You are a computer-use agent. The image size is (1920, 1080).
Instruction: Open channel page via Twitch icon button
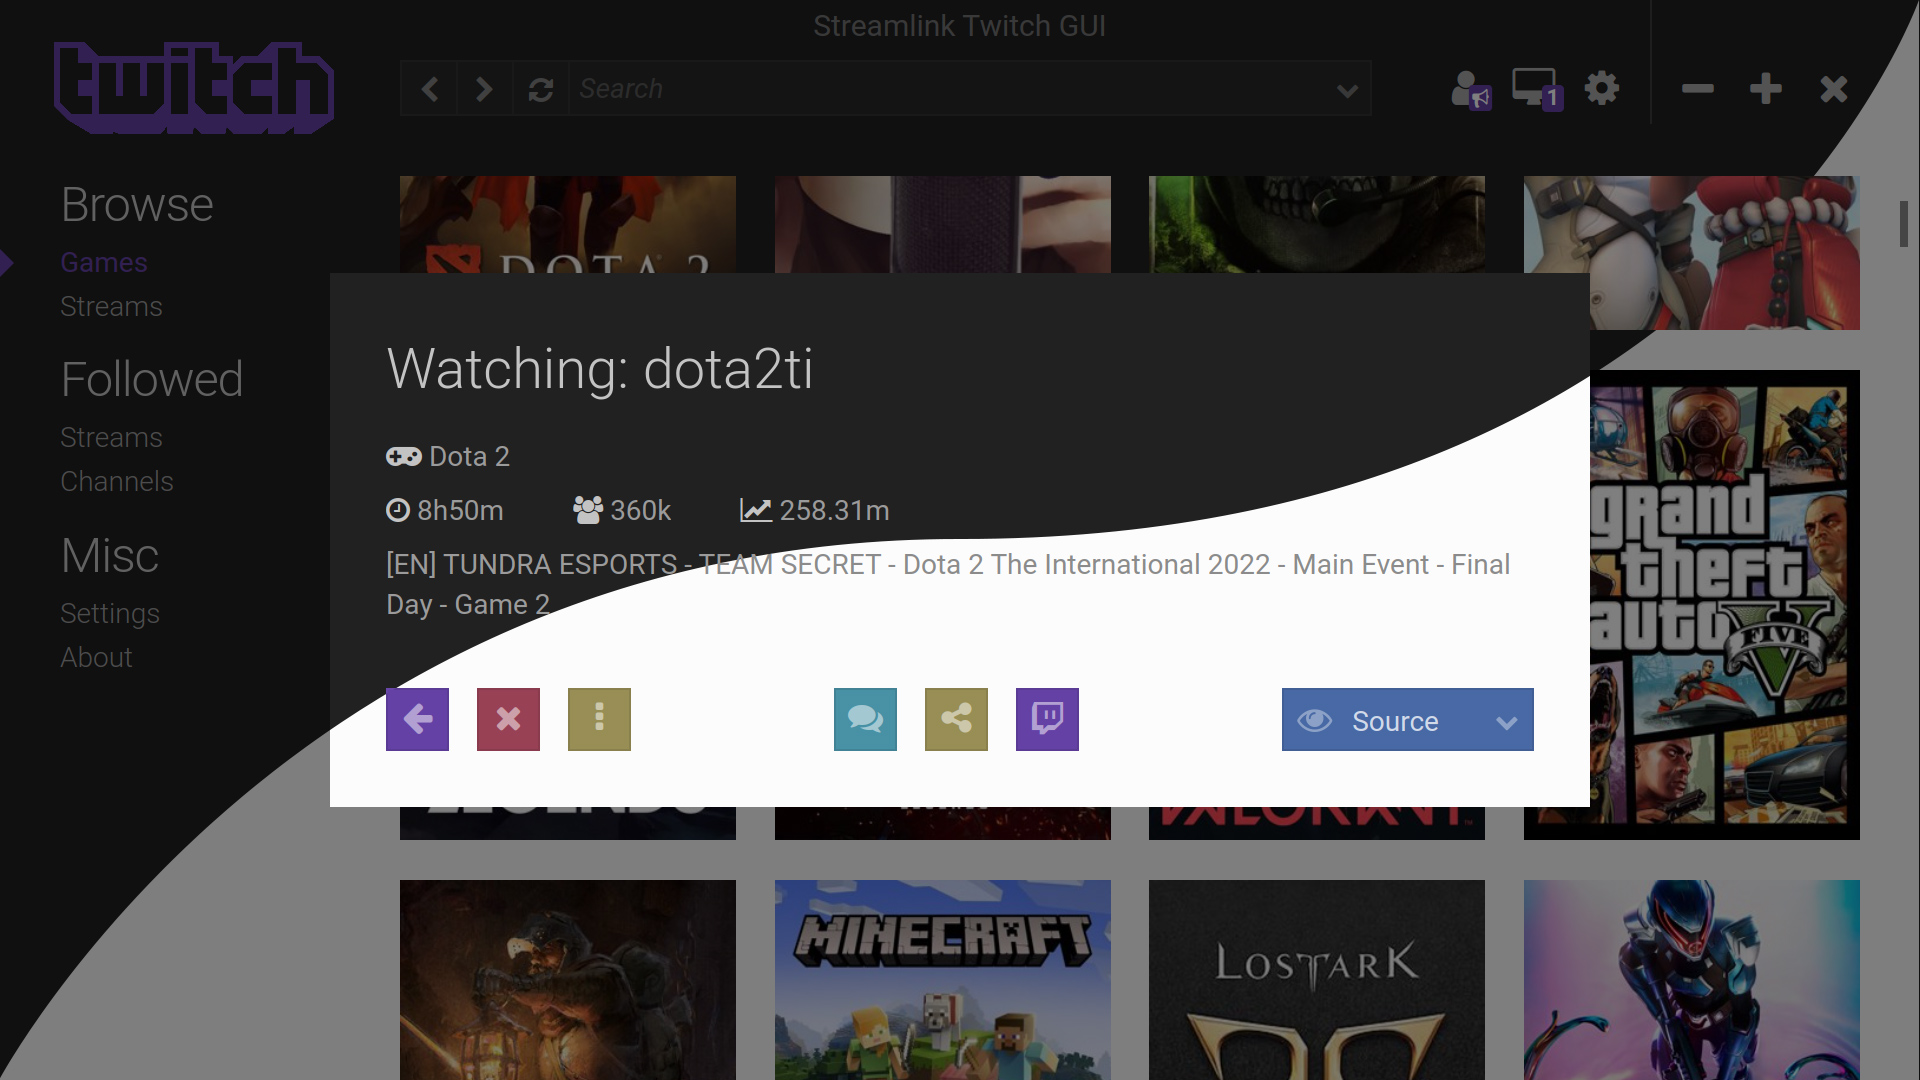1047,719
